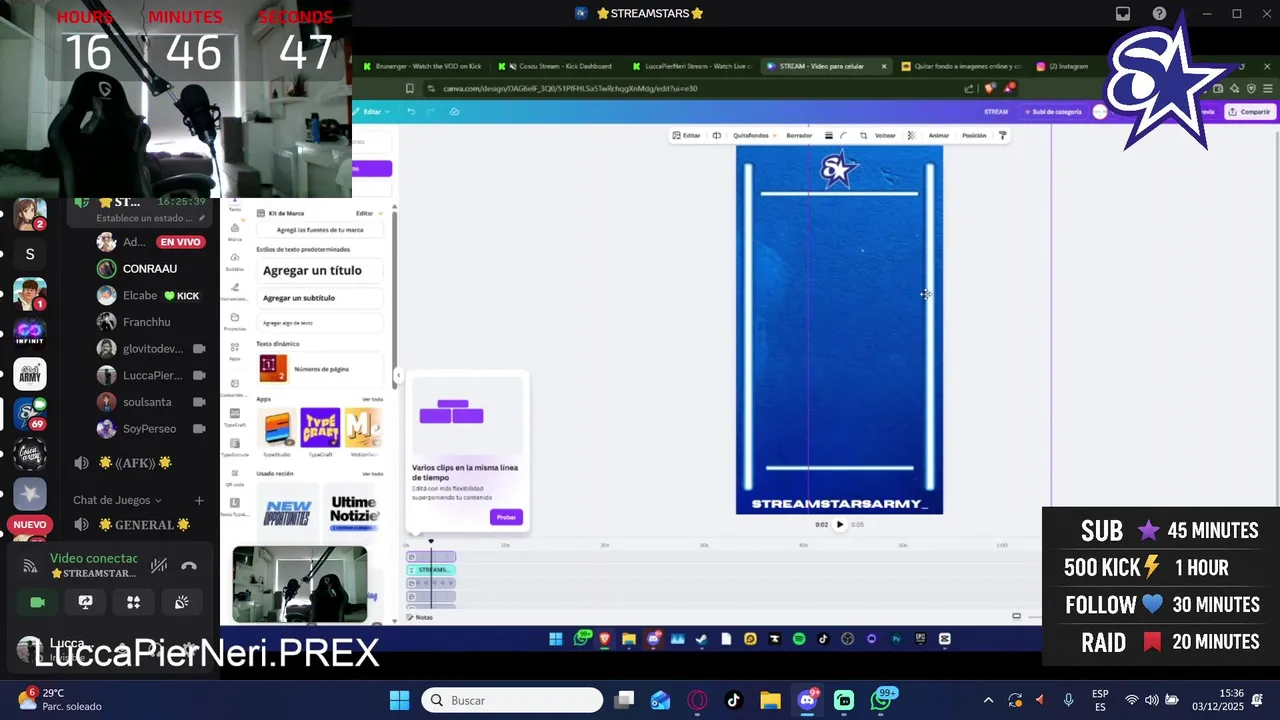Click Canva undo arrow
The width and height of the screenshot is (1280, 720).
click(x=410, y=111)
